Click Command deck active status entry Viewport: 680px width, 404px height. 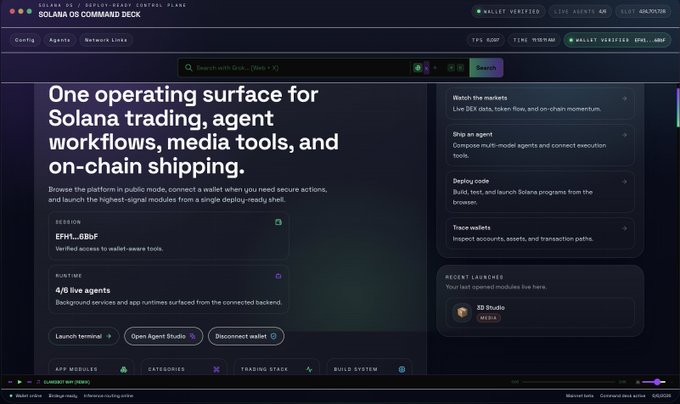point(622,396)
